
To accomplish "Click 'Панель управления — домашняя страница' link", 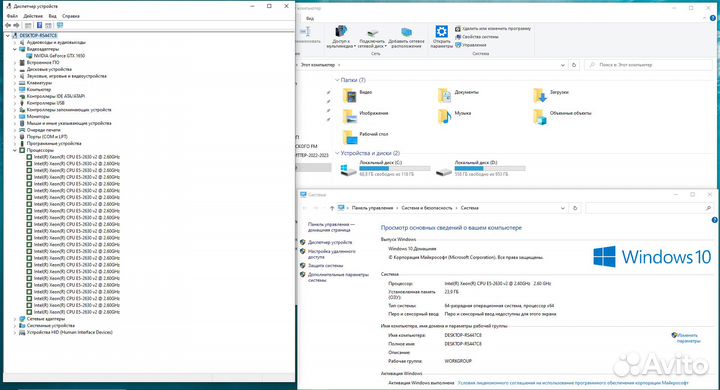I will click(x=331, y=227).
